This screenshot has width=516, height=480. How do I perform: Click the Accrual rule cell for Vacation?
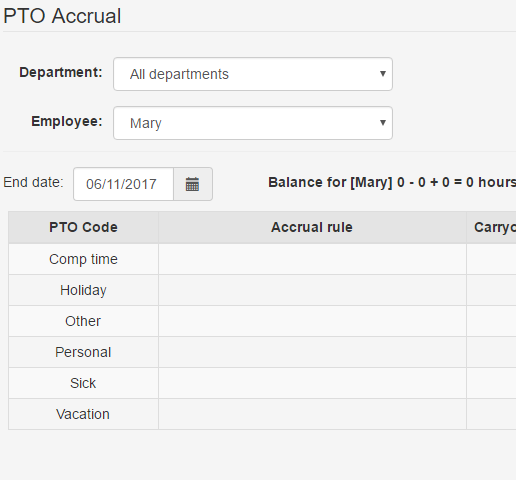(x=312, y=414)
